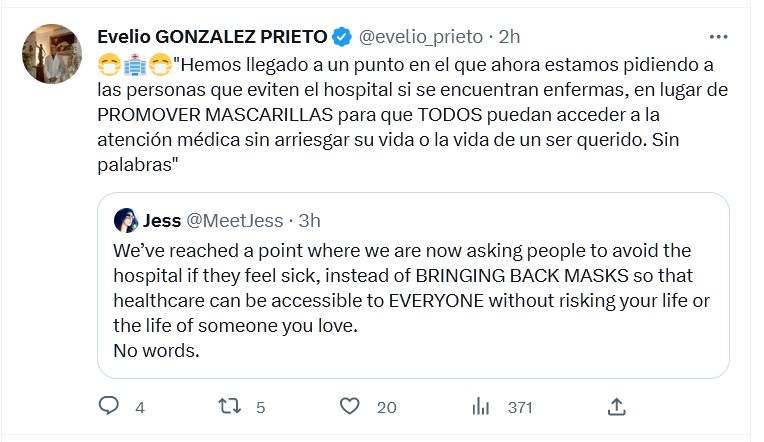
Task: Click the blue verified badge
Action: pyautogui.click(x=341, y=37)
